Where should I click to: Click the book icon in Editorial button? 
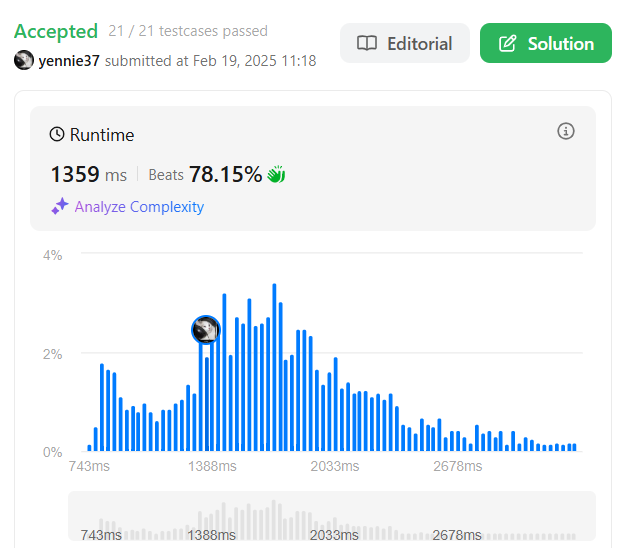click(x=367, y=43)
